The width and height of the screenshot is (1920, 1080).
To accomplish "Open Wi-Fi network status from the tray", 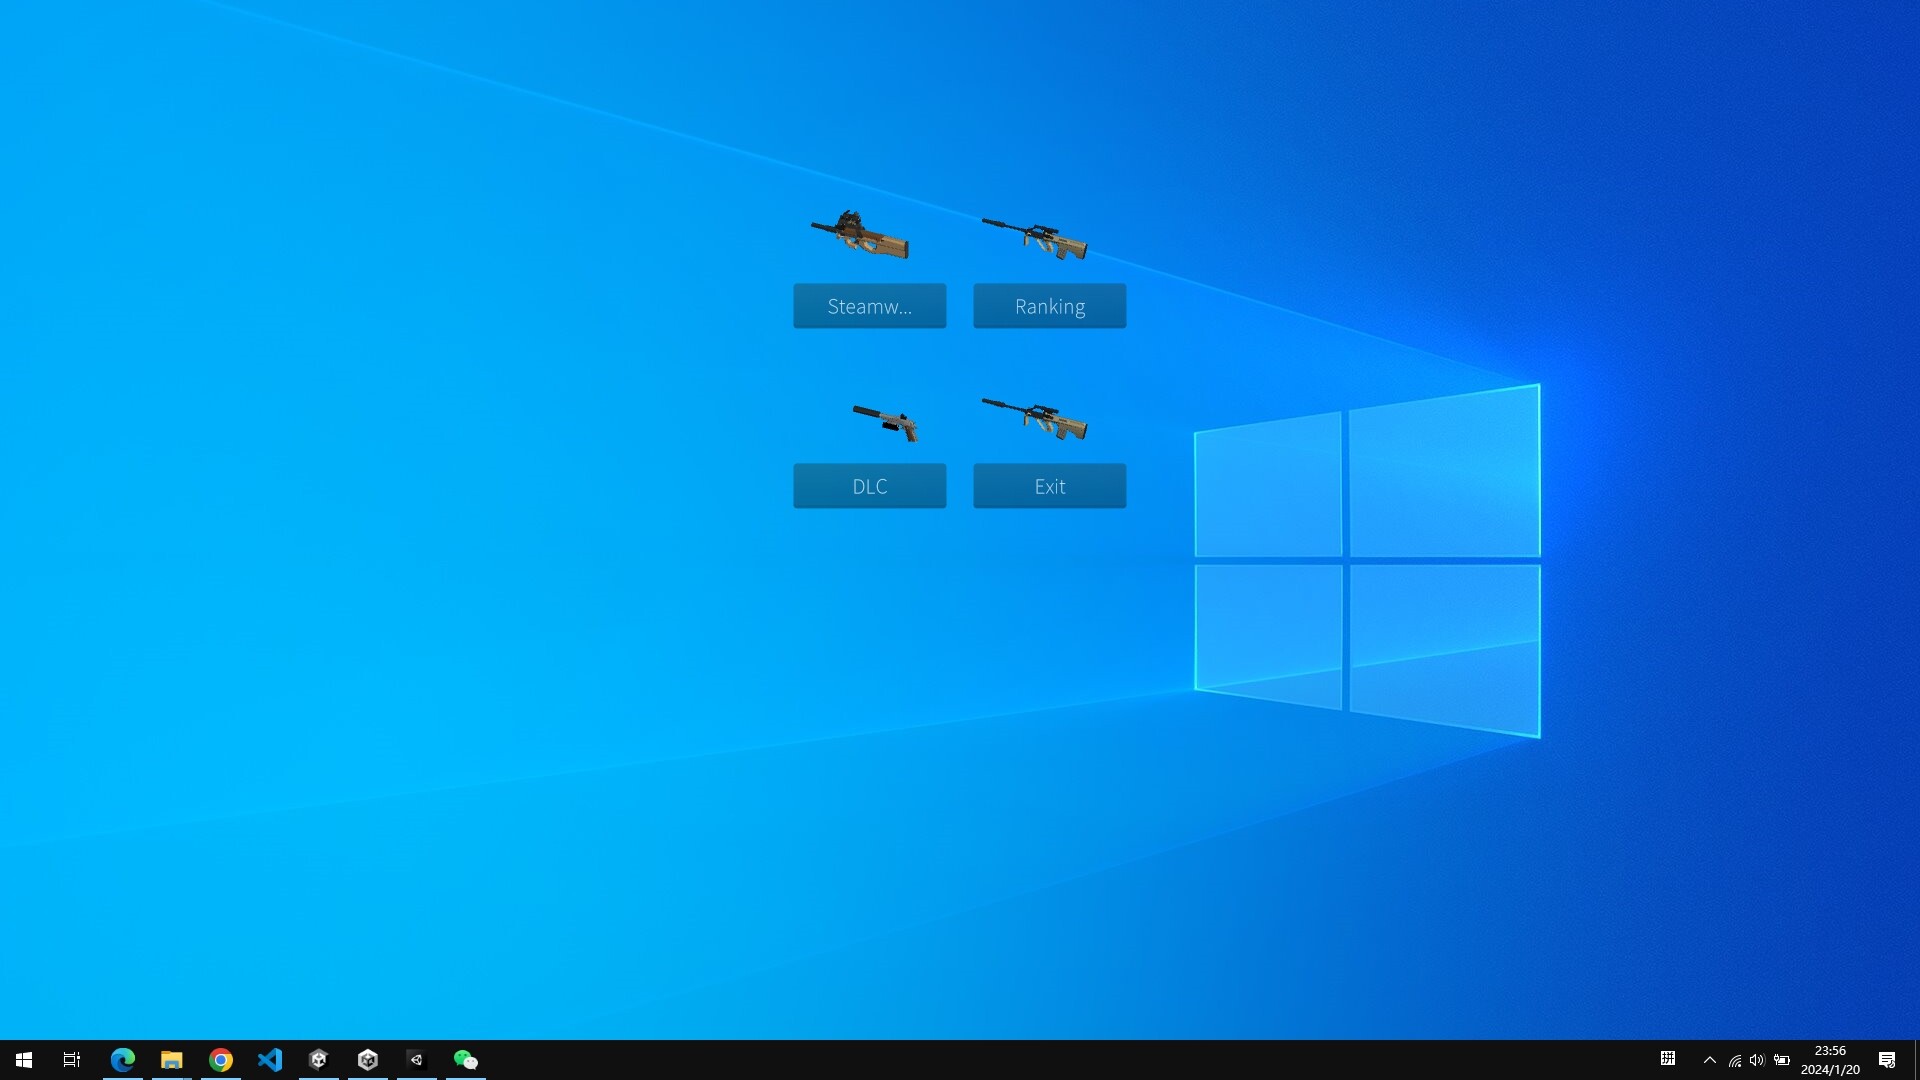I will click(1734, 1059).
